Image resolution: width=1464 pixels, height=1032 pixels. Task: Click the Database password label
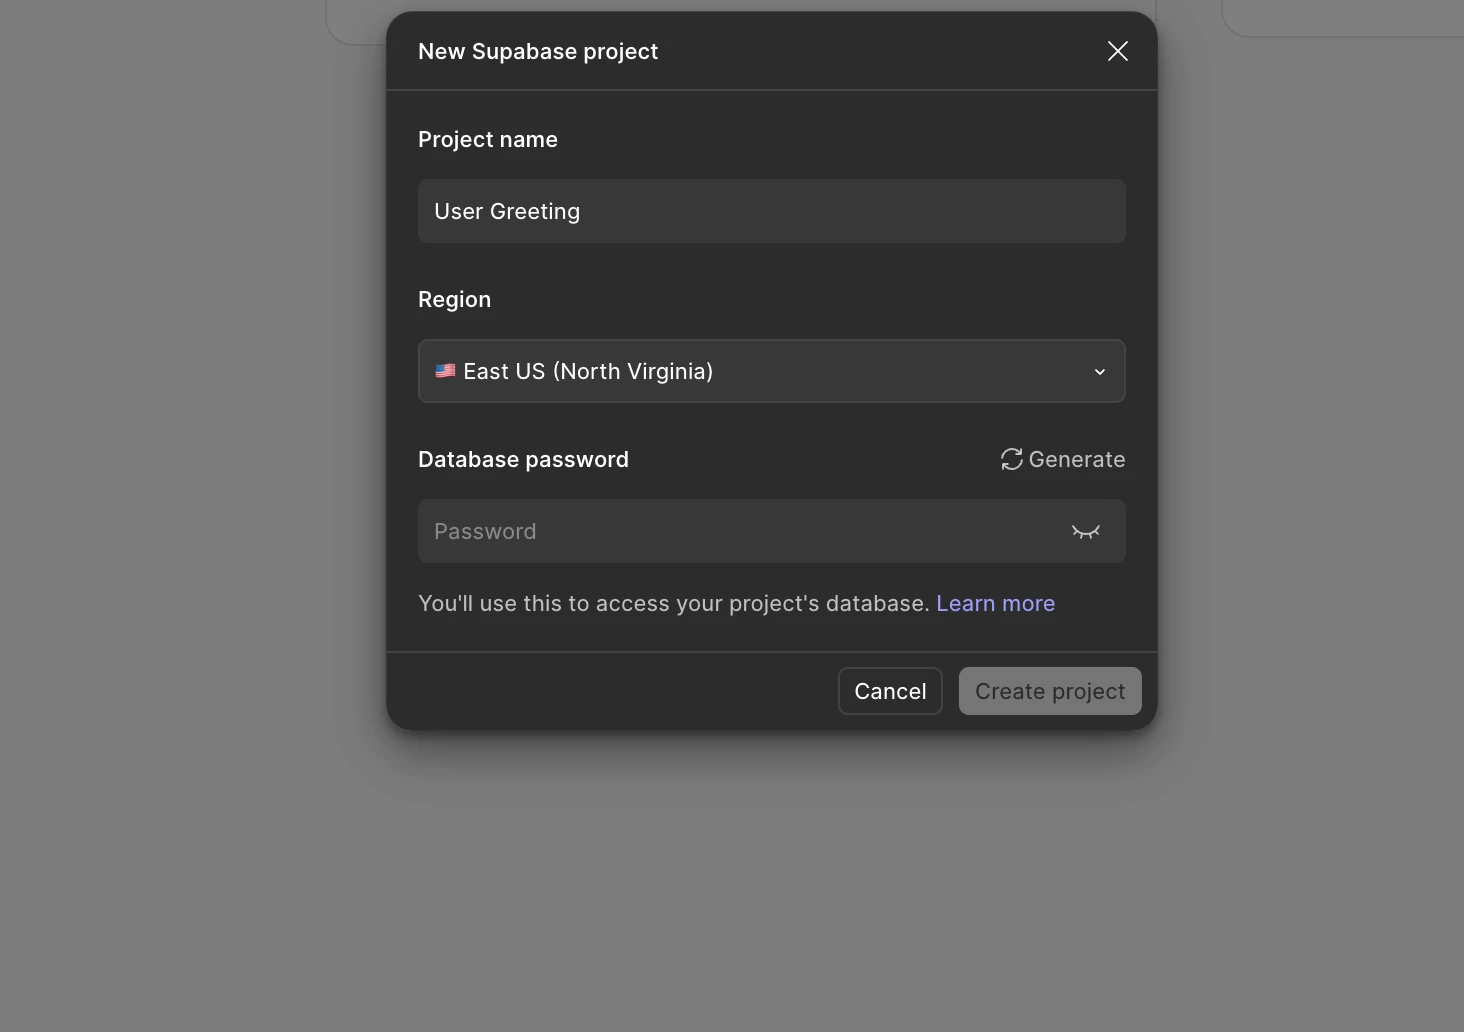[523, 459]
